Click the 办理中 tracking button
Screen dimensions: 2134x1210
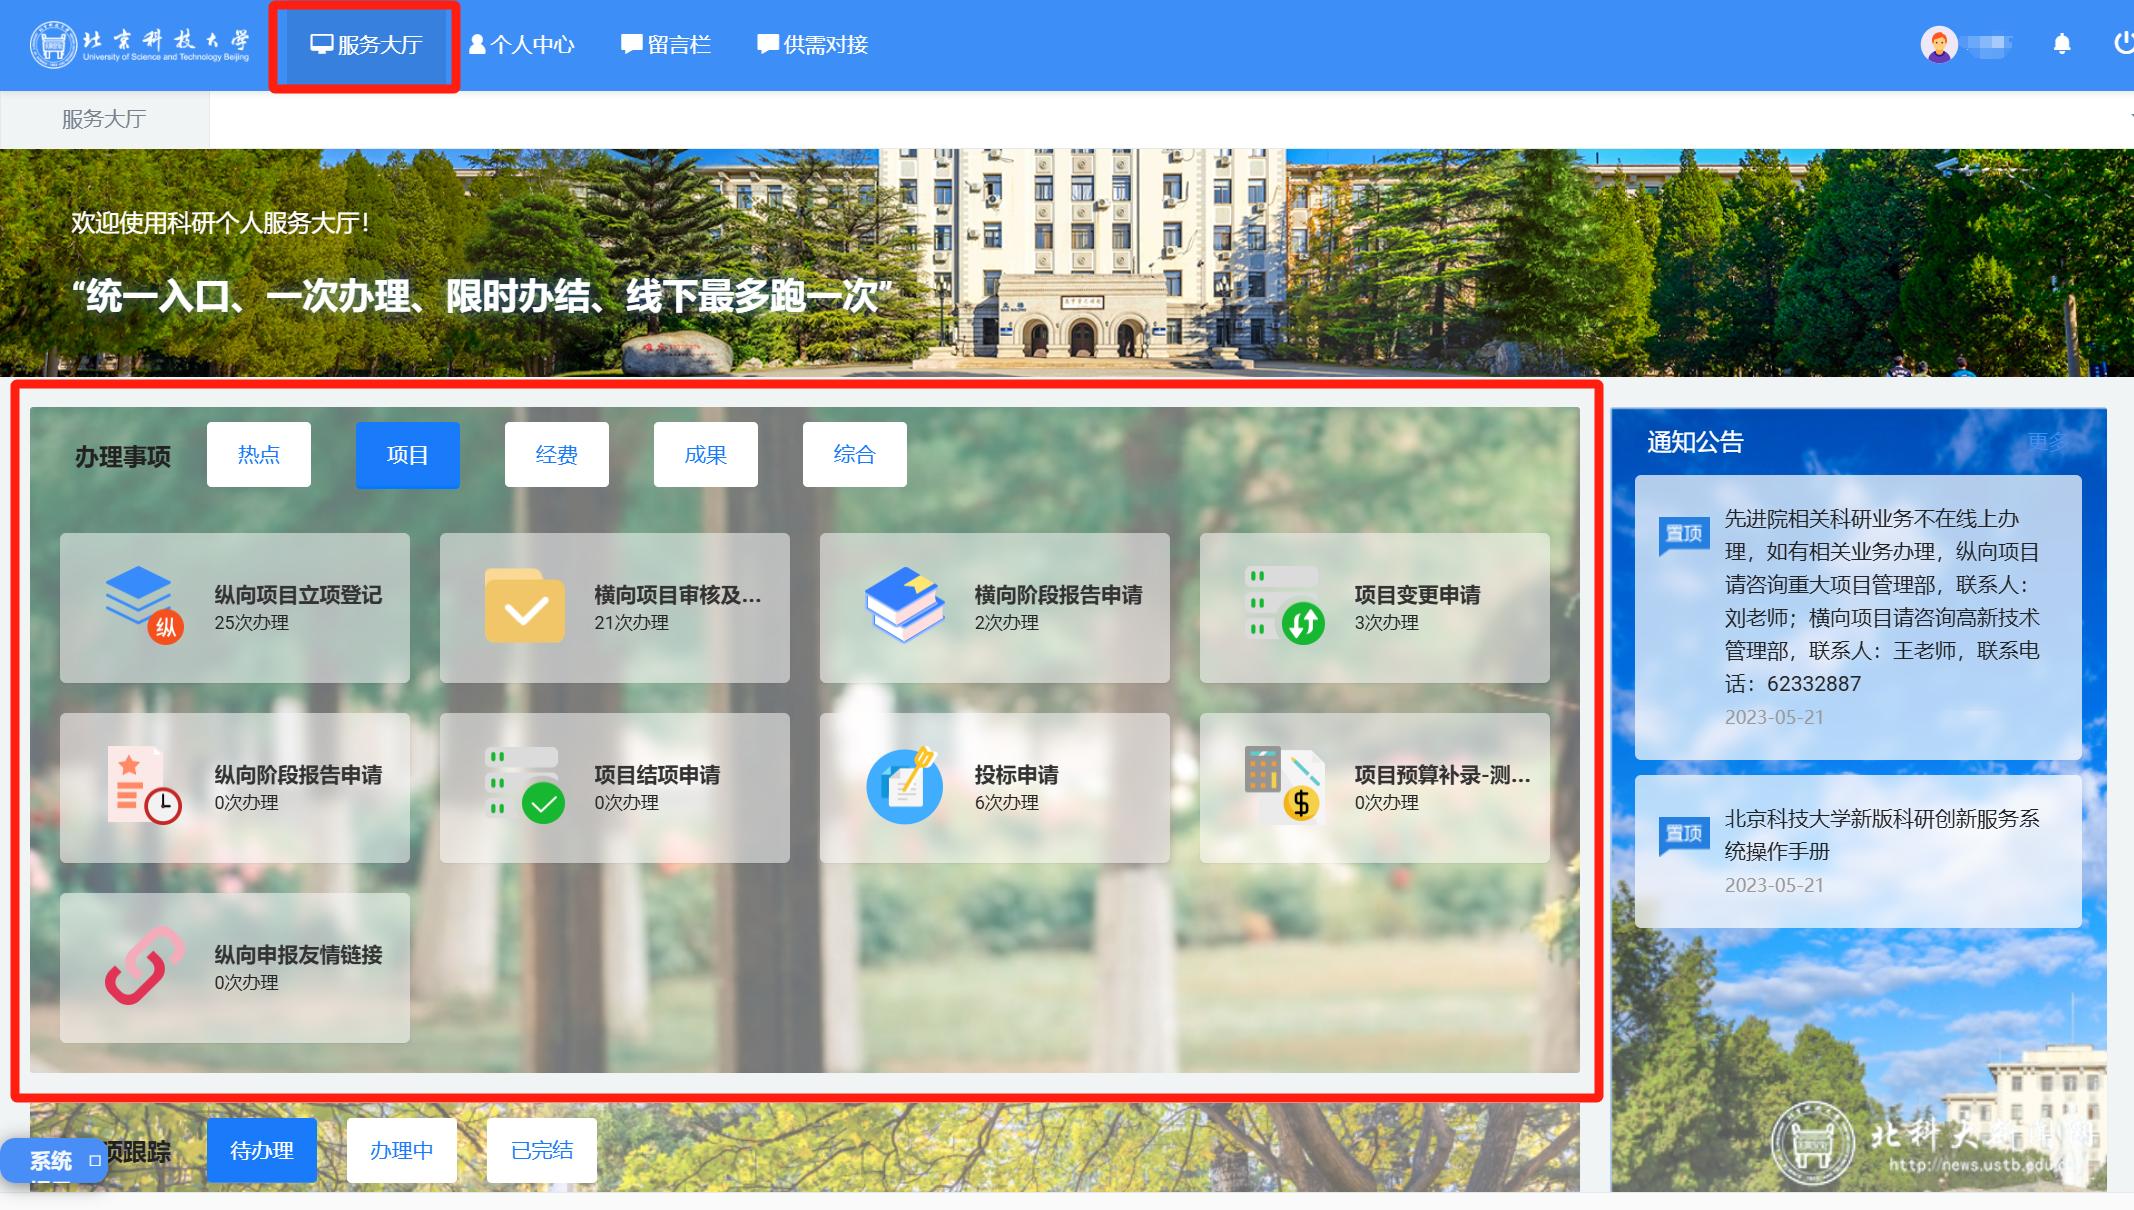click(402, 1151)
